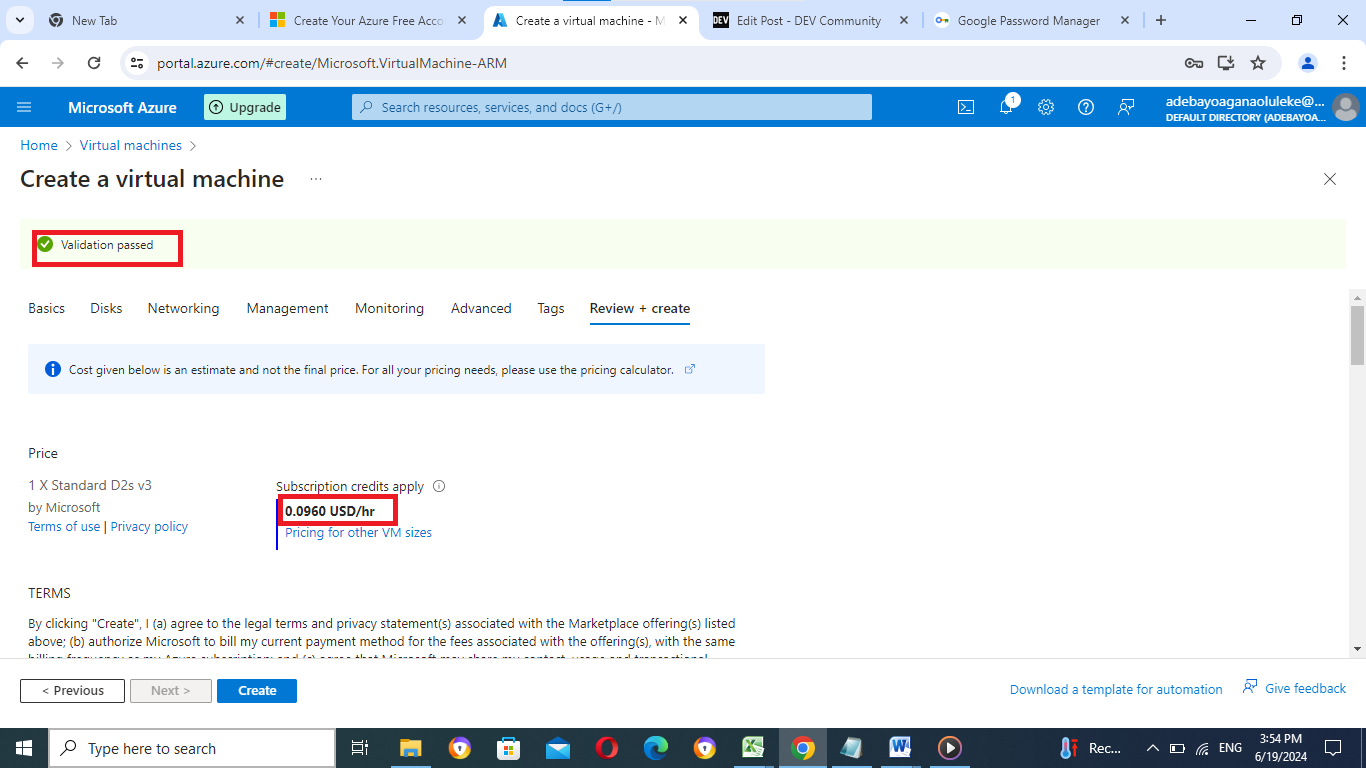Reload the Azure portal page
The height and width of the screenshot is (768, 1366).
click(94, 63)
